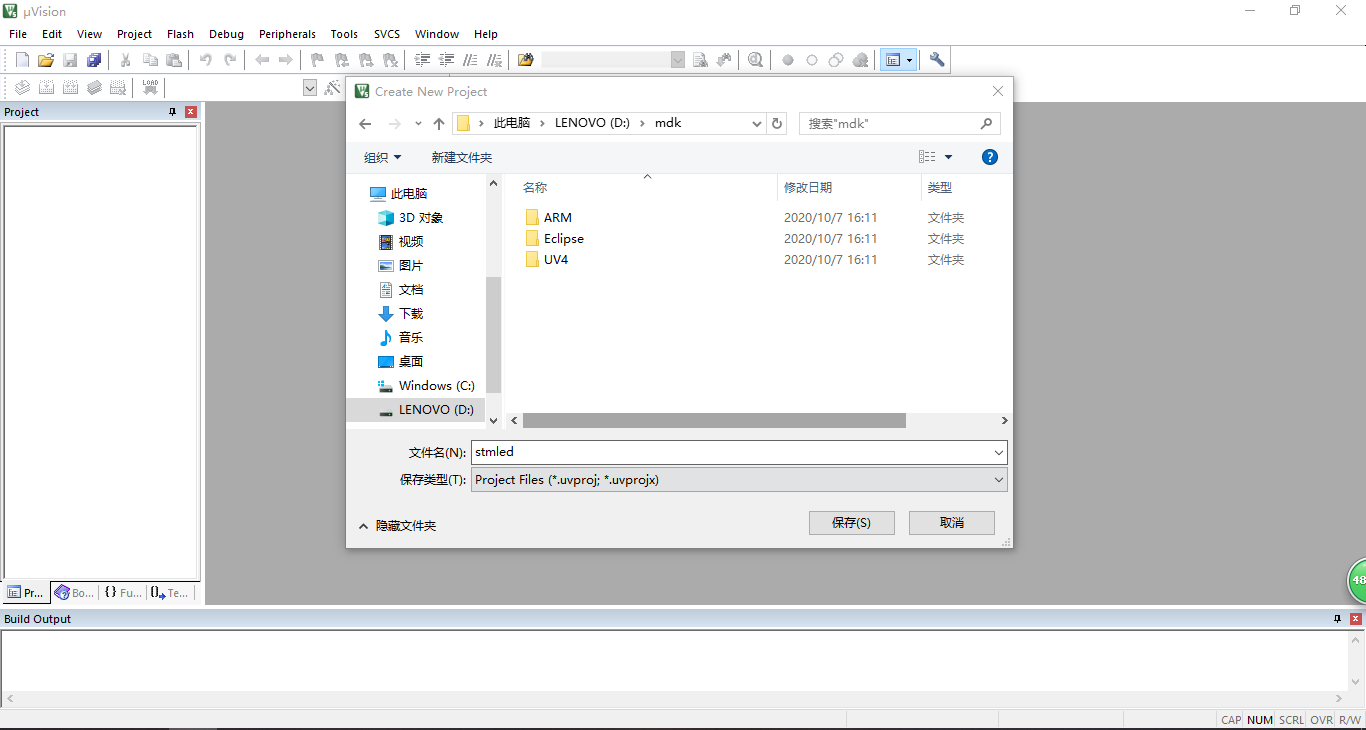1366x730 pixels.
Task: Navigate backwards with the left arrow
Action: pyautogui.click(x=262, y=60)
